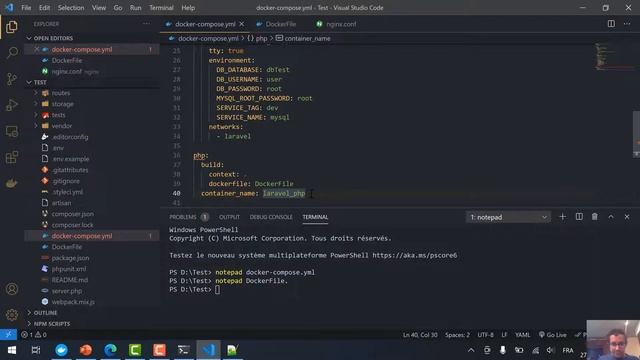
Task: Open Task View on the taskbar
Action: click(36, 350)
